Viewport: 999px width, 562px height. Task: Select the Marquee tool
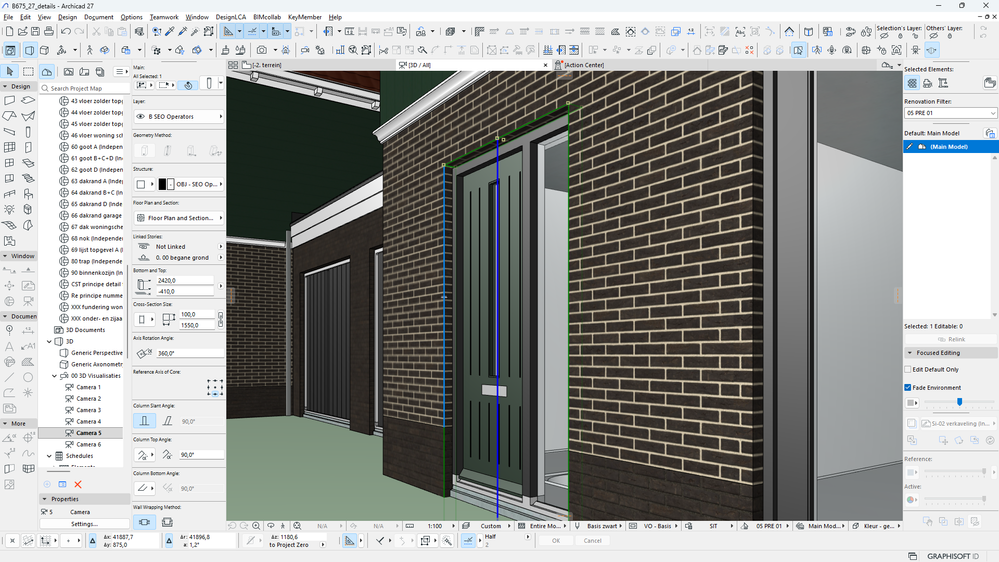(28, 71)
